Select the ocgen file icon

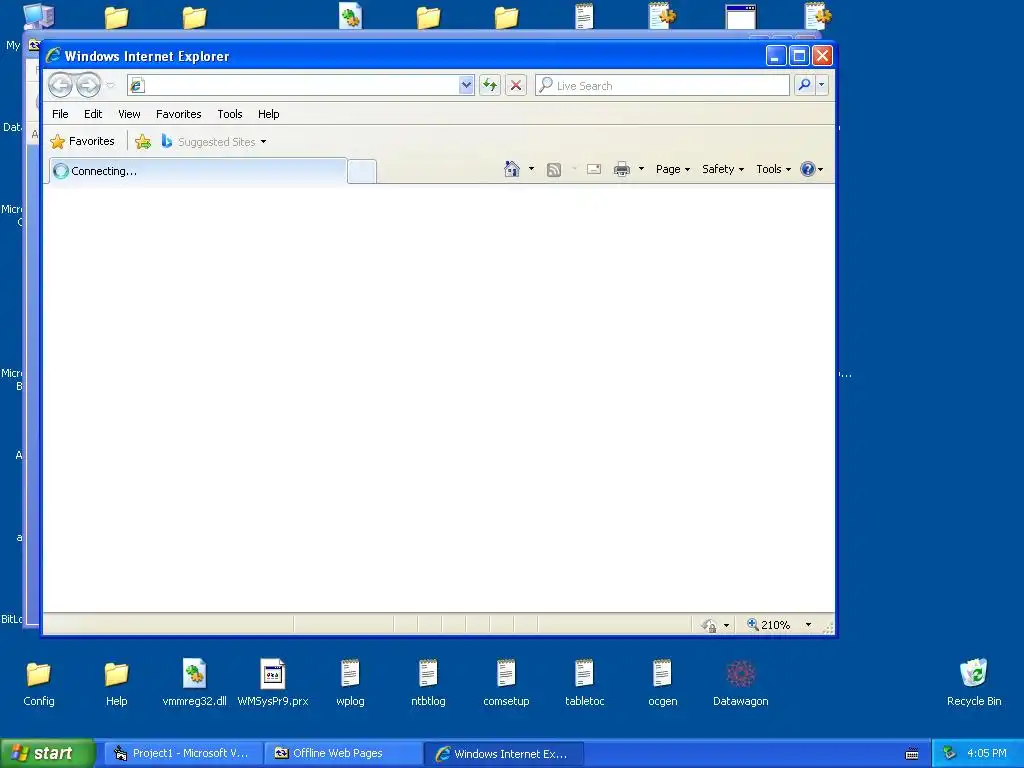pyautogui.click(x=662, y=682)
